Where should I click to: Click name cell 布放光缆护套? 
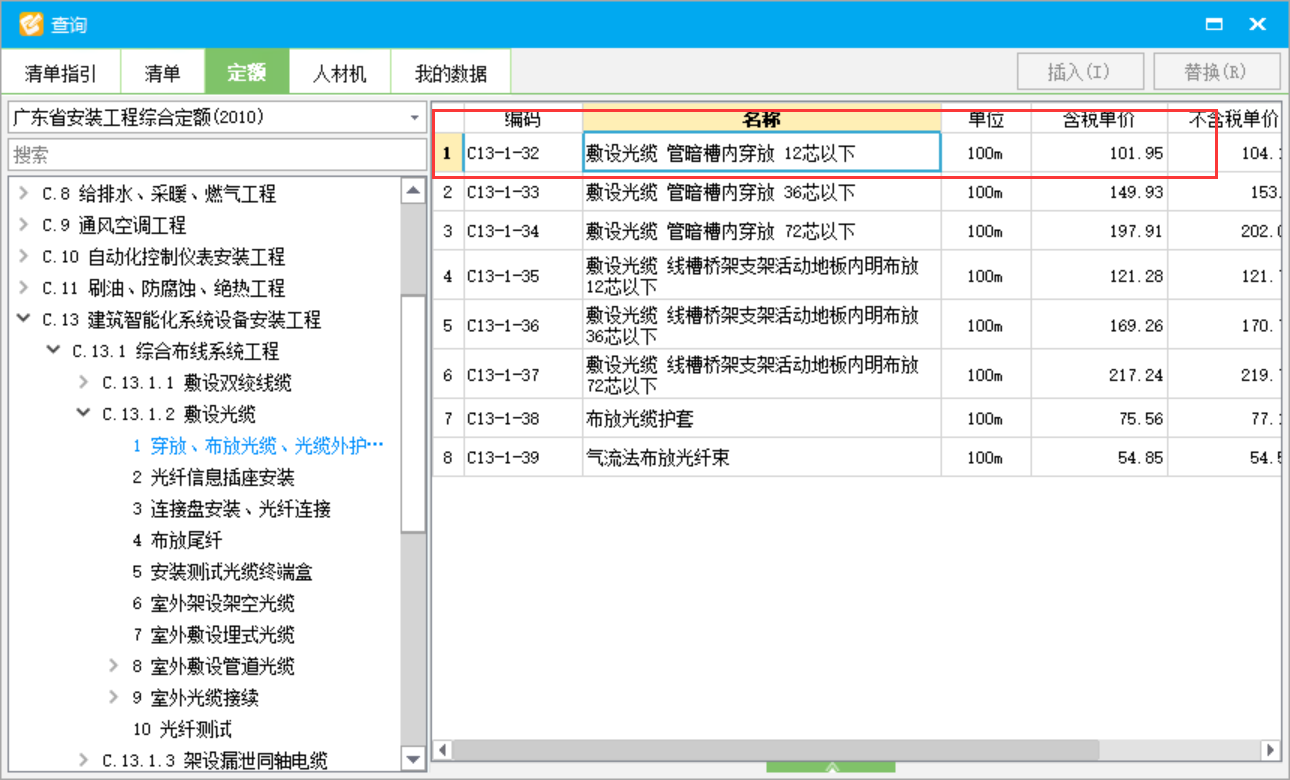[762, 419]
